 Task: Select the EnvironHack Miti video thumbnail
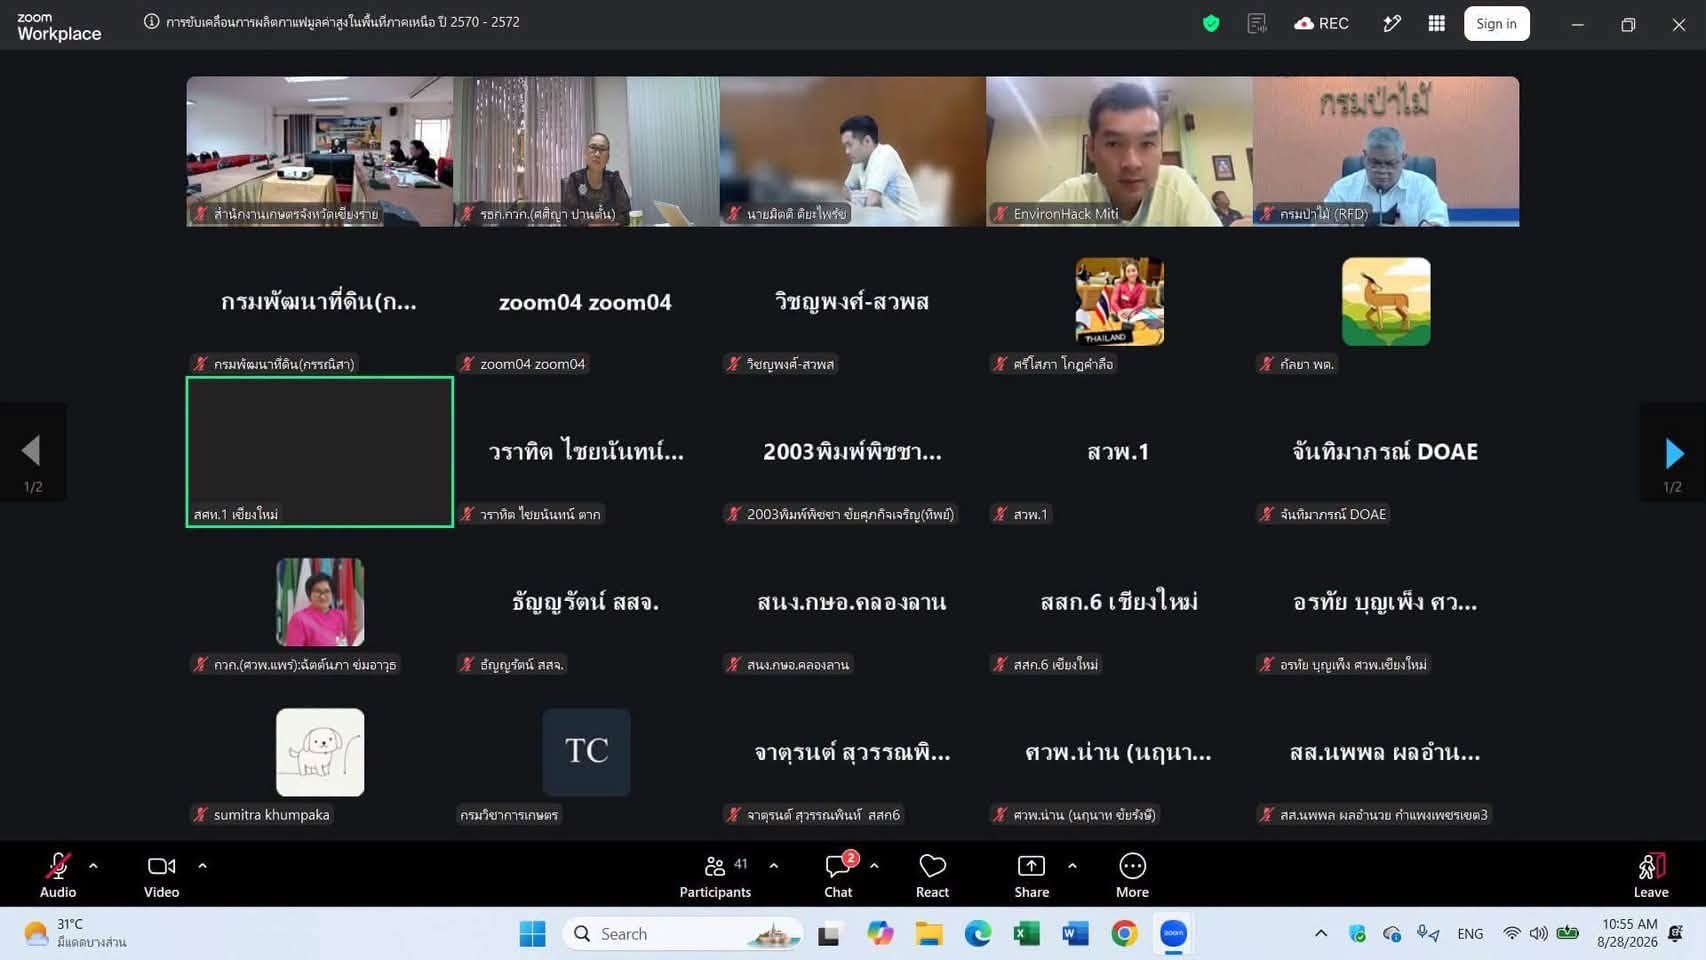pyautogui.click(x=1119, y=151)
